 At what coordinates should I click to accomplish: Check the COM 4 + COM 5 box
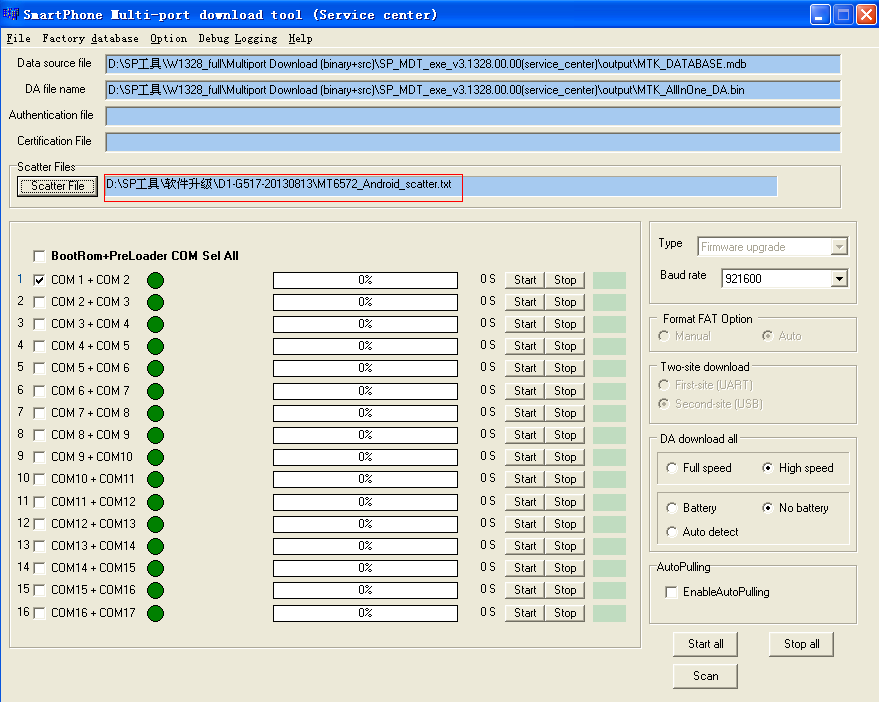(x=39, y=347)
